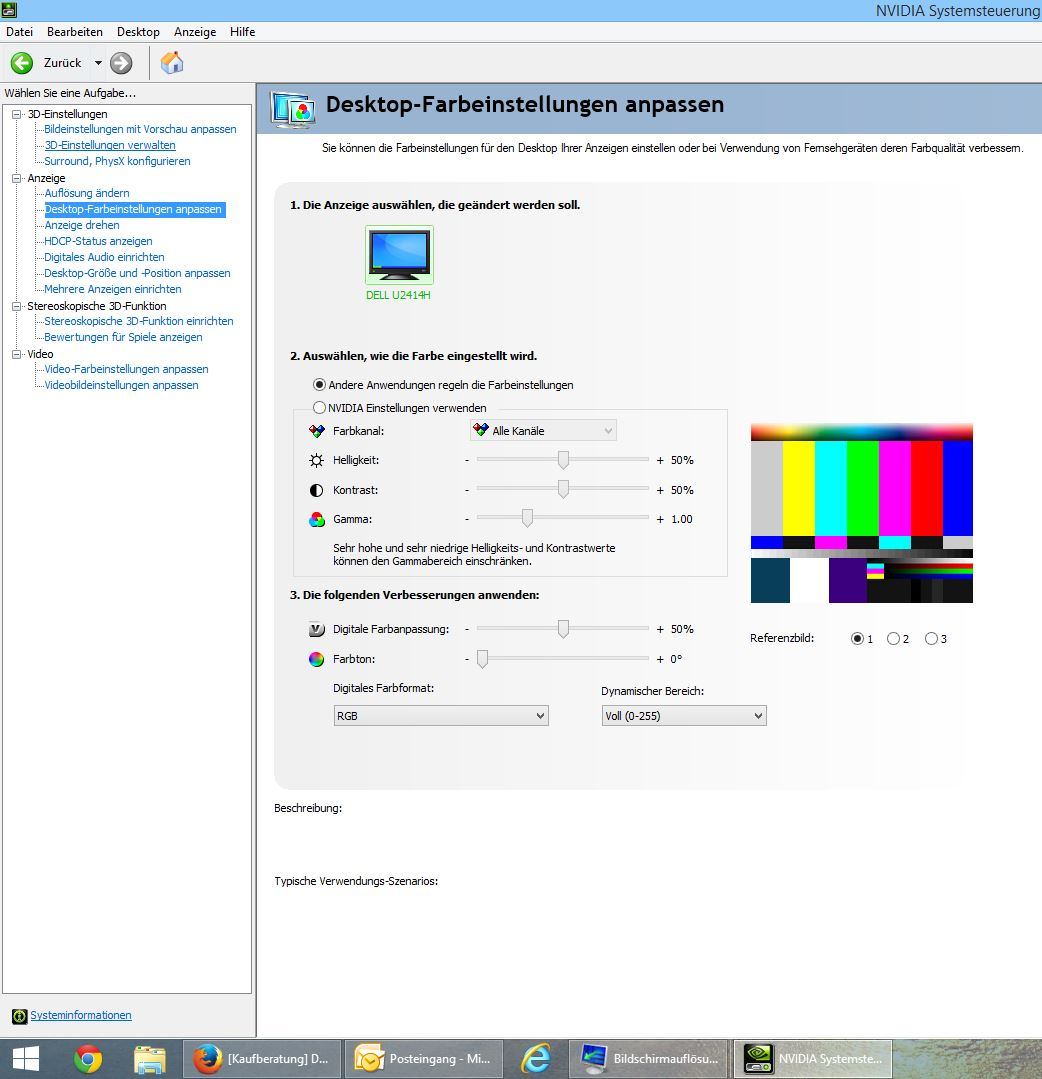Choose Referenzbild option 3
The height and width of the screenshot is (1079, 1042).
pos(931,639)
